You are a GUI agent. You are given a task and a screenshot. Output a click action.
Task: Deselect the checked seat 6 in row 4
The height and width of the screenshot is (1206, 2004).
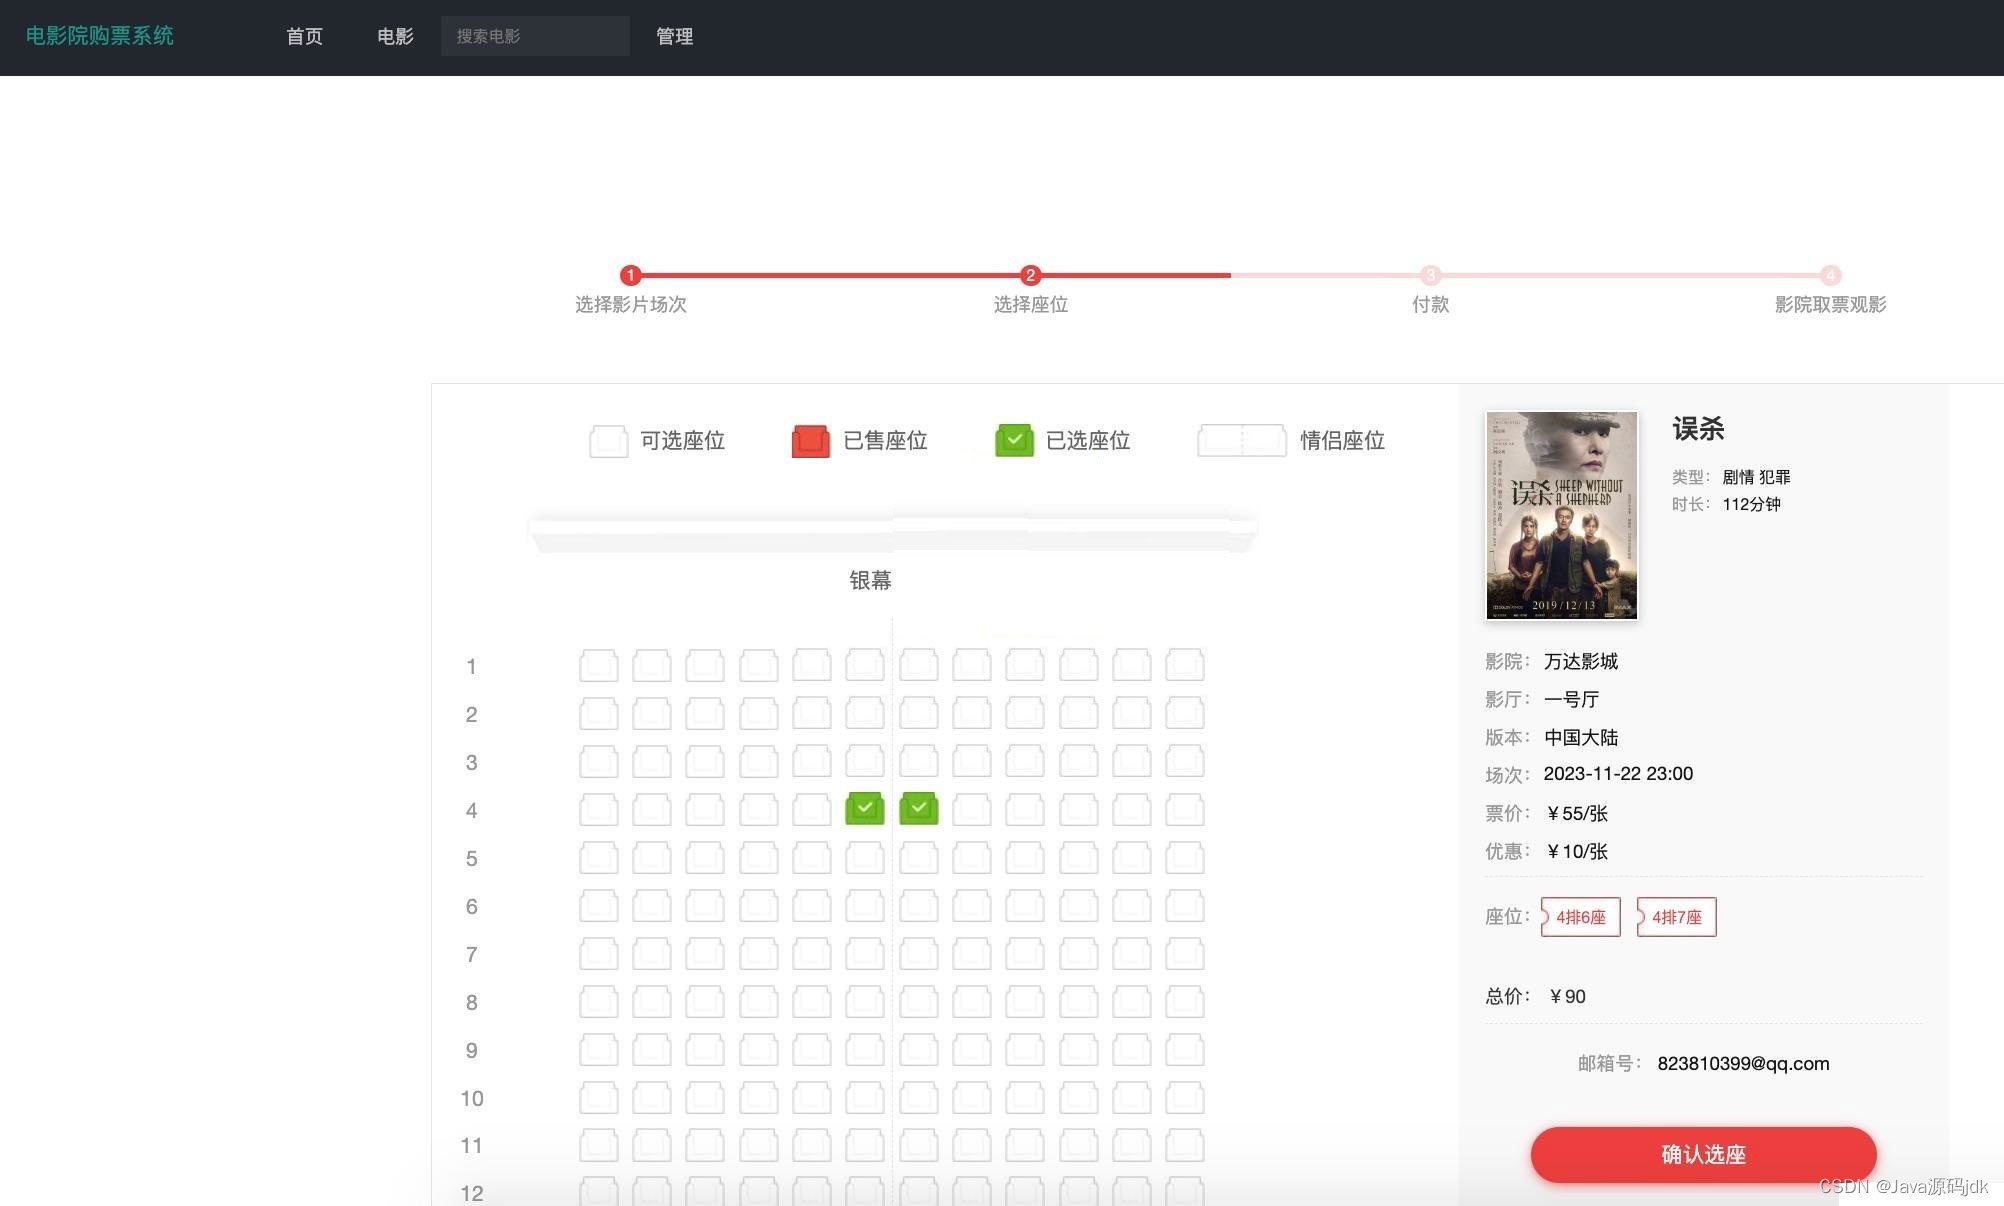[864, 808]
